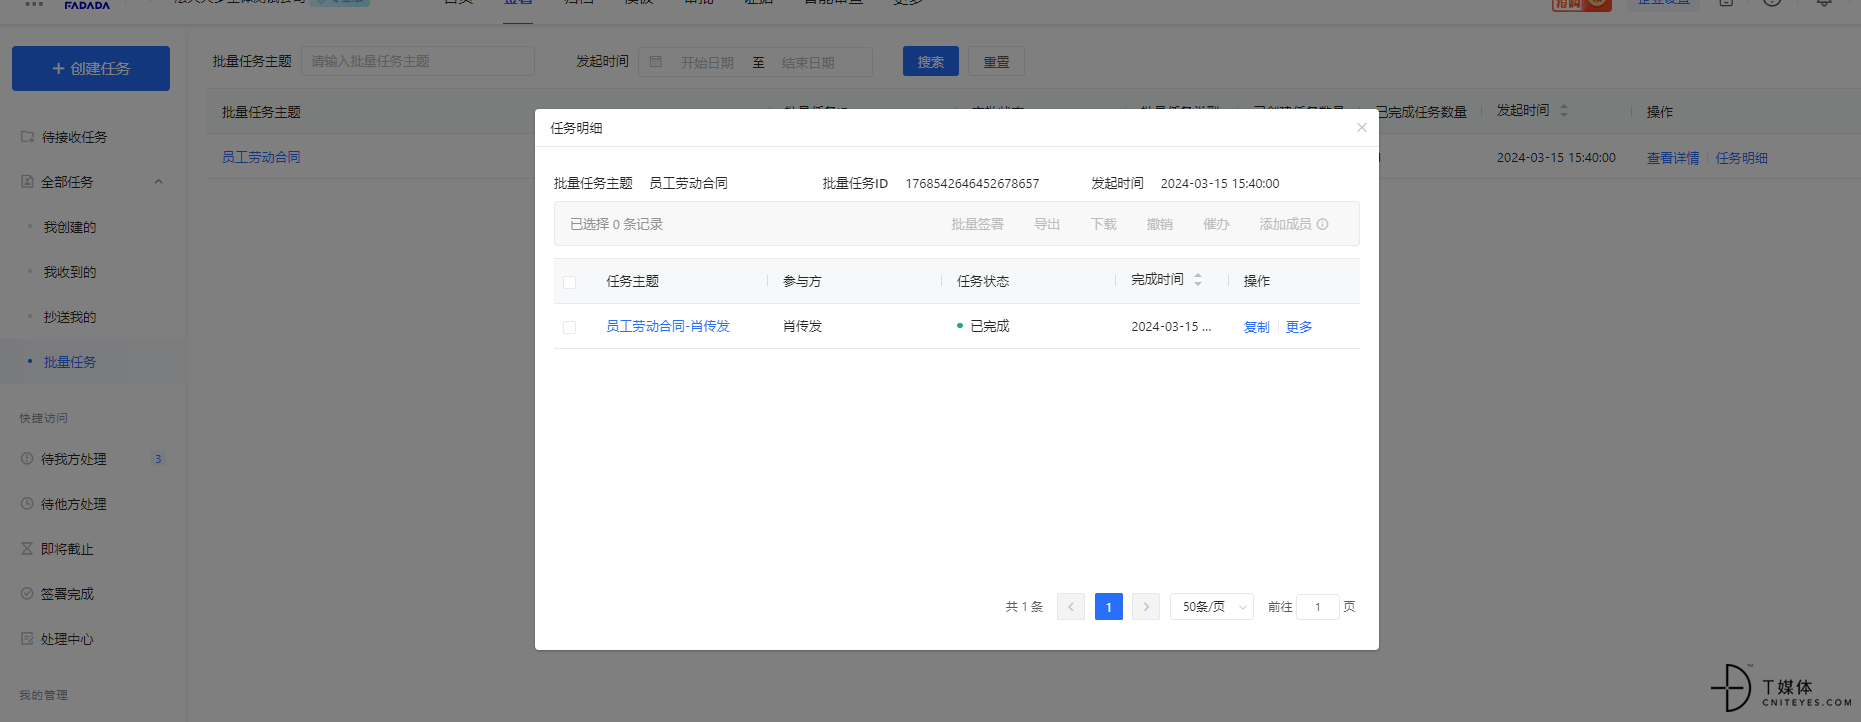Click the 批量任务ID value 1768542646452678657
The width and height of the screenshot is (1861, 722).
click(x=972, y=184)
